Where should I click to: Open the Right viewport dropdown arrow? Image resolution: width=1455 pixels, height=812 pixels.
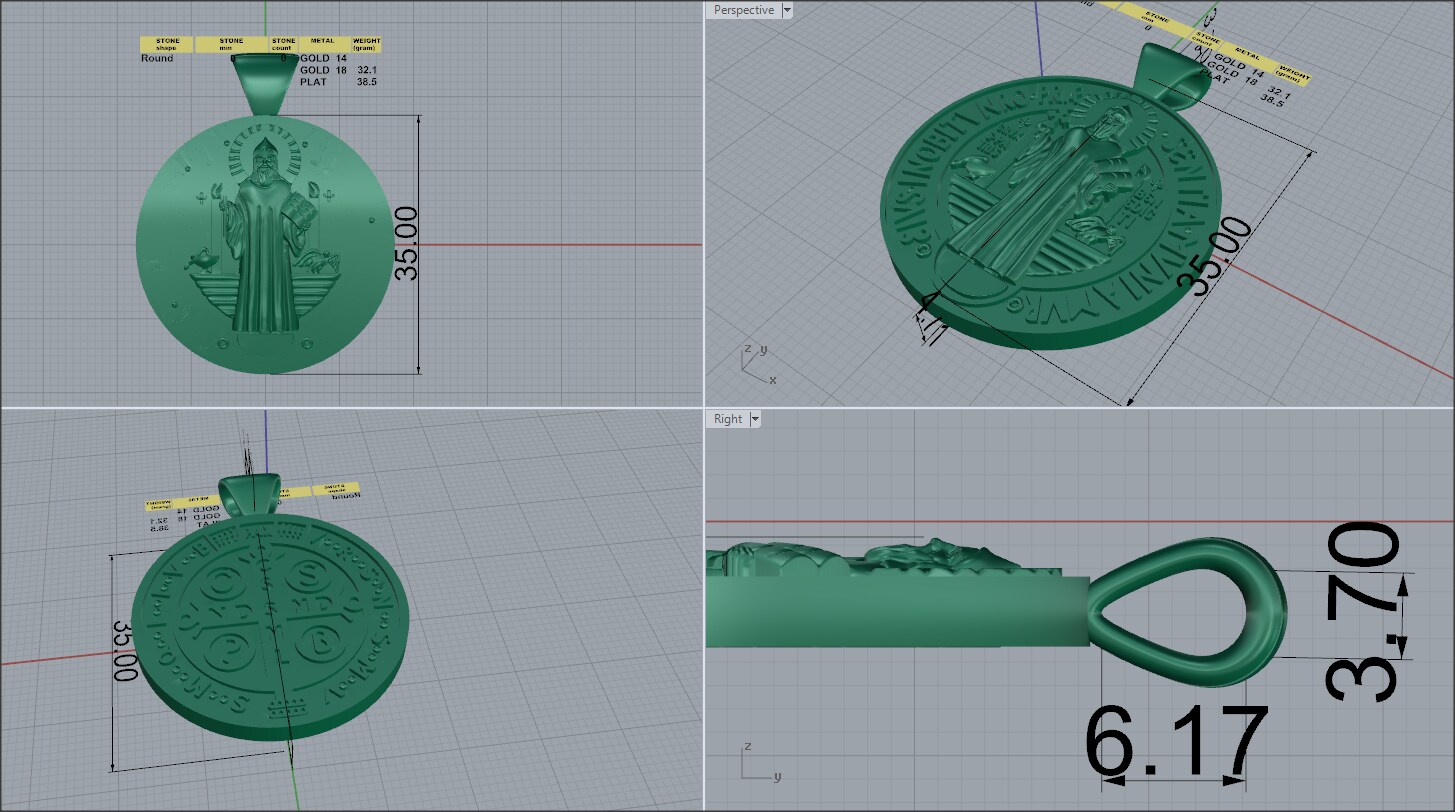[755, 419]
